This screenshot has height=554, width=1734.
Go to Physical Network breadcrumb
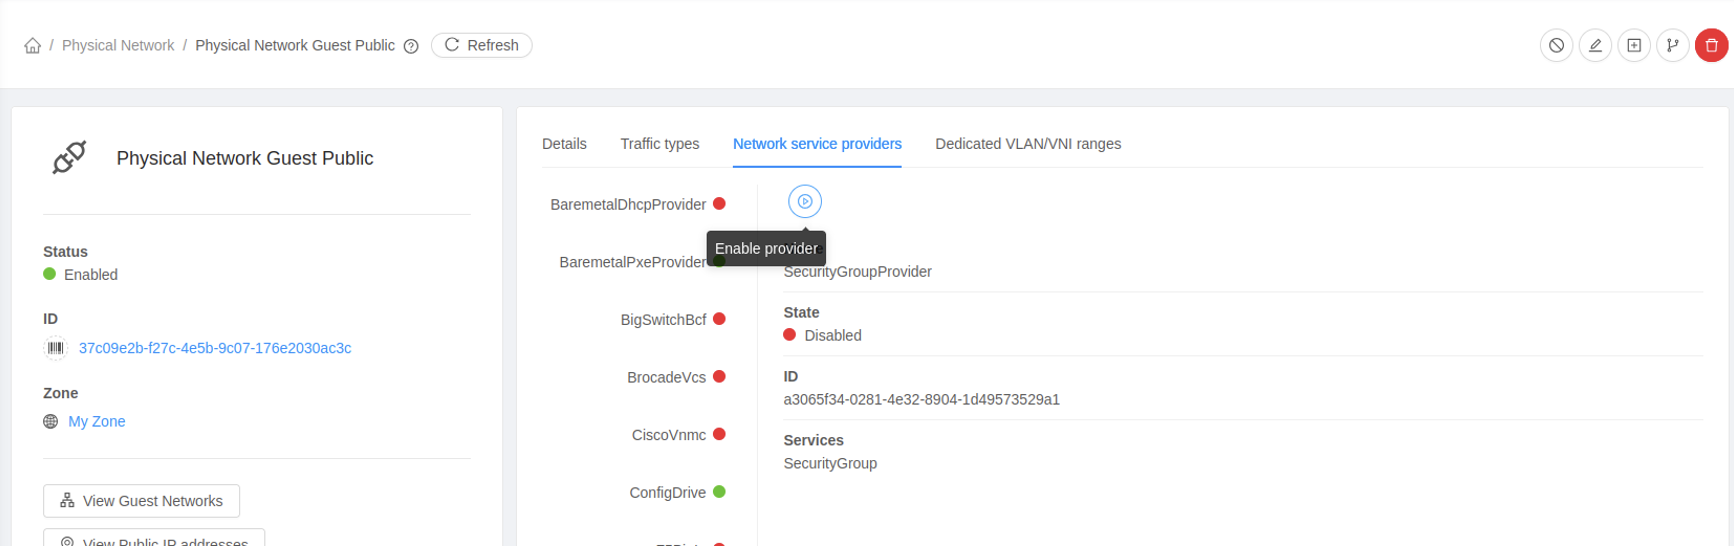coord(118,46)
